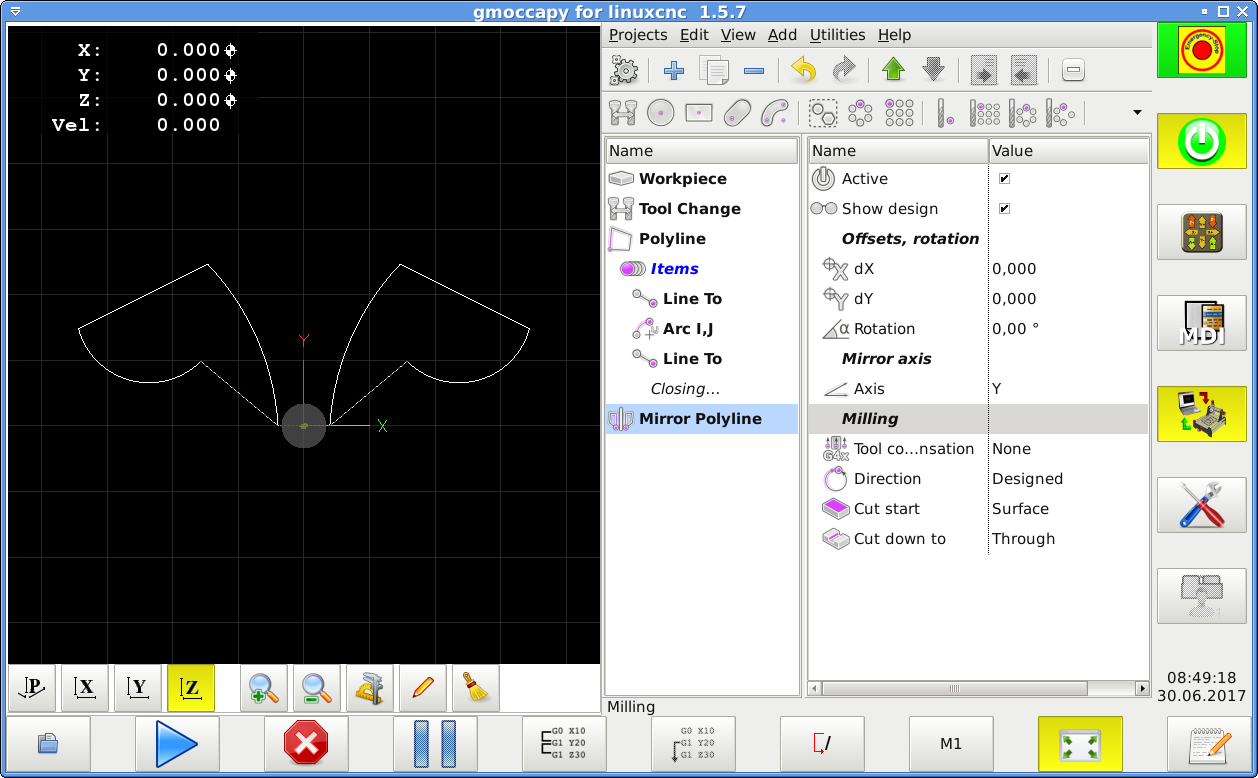
Task: Select the Polyline tree item
Action: tap(702, 239)
